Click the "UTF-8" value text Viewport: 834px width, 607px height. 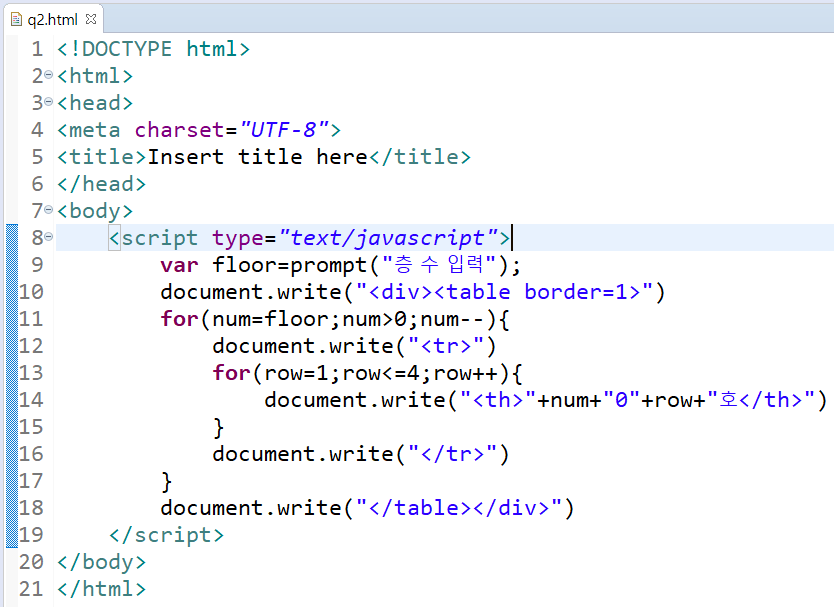click(285, 130)
